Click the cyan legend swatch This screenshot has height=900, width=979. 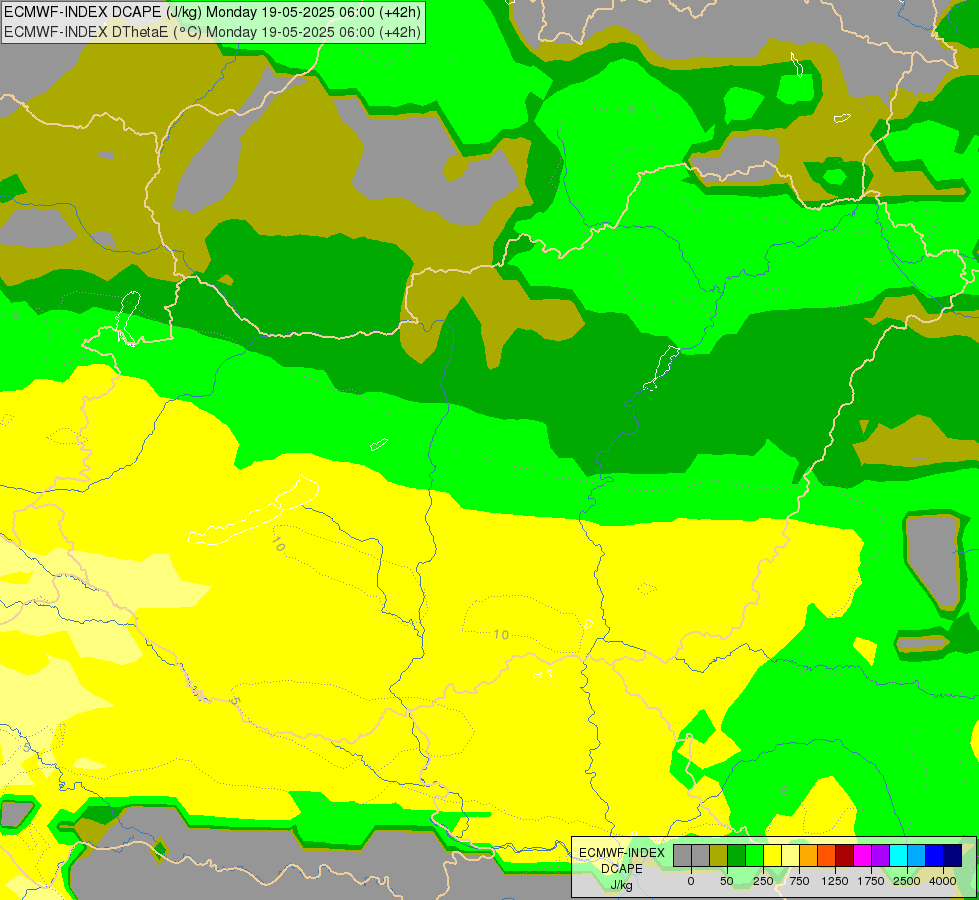coord(898,856)
